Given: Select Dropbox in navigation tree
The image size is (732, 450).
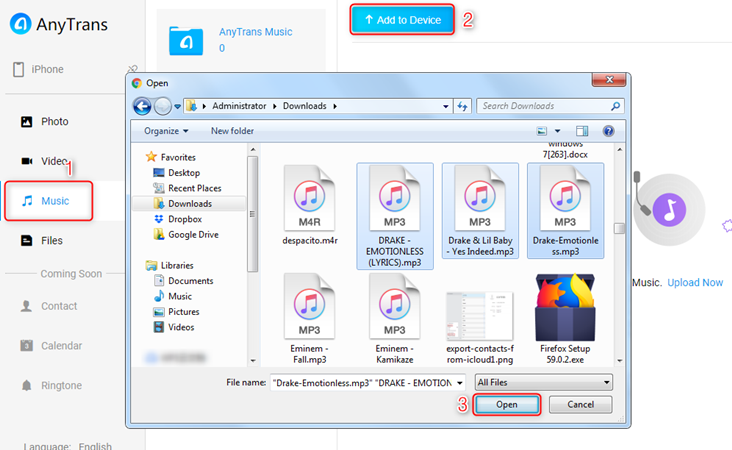Looking at the screenshot, I should coord(178,219).
